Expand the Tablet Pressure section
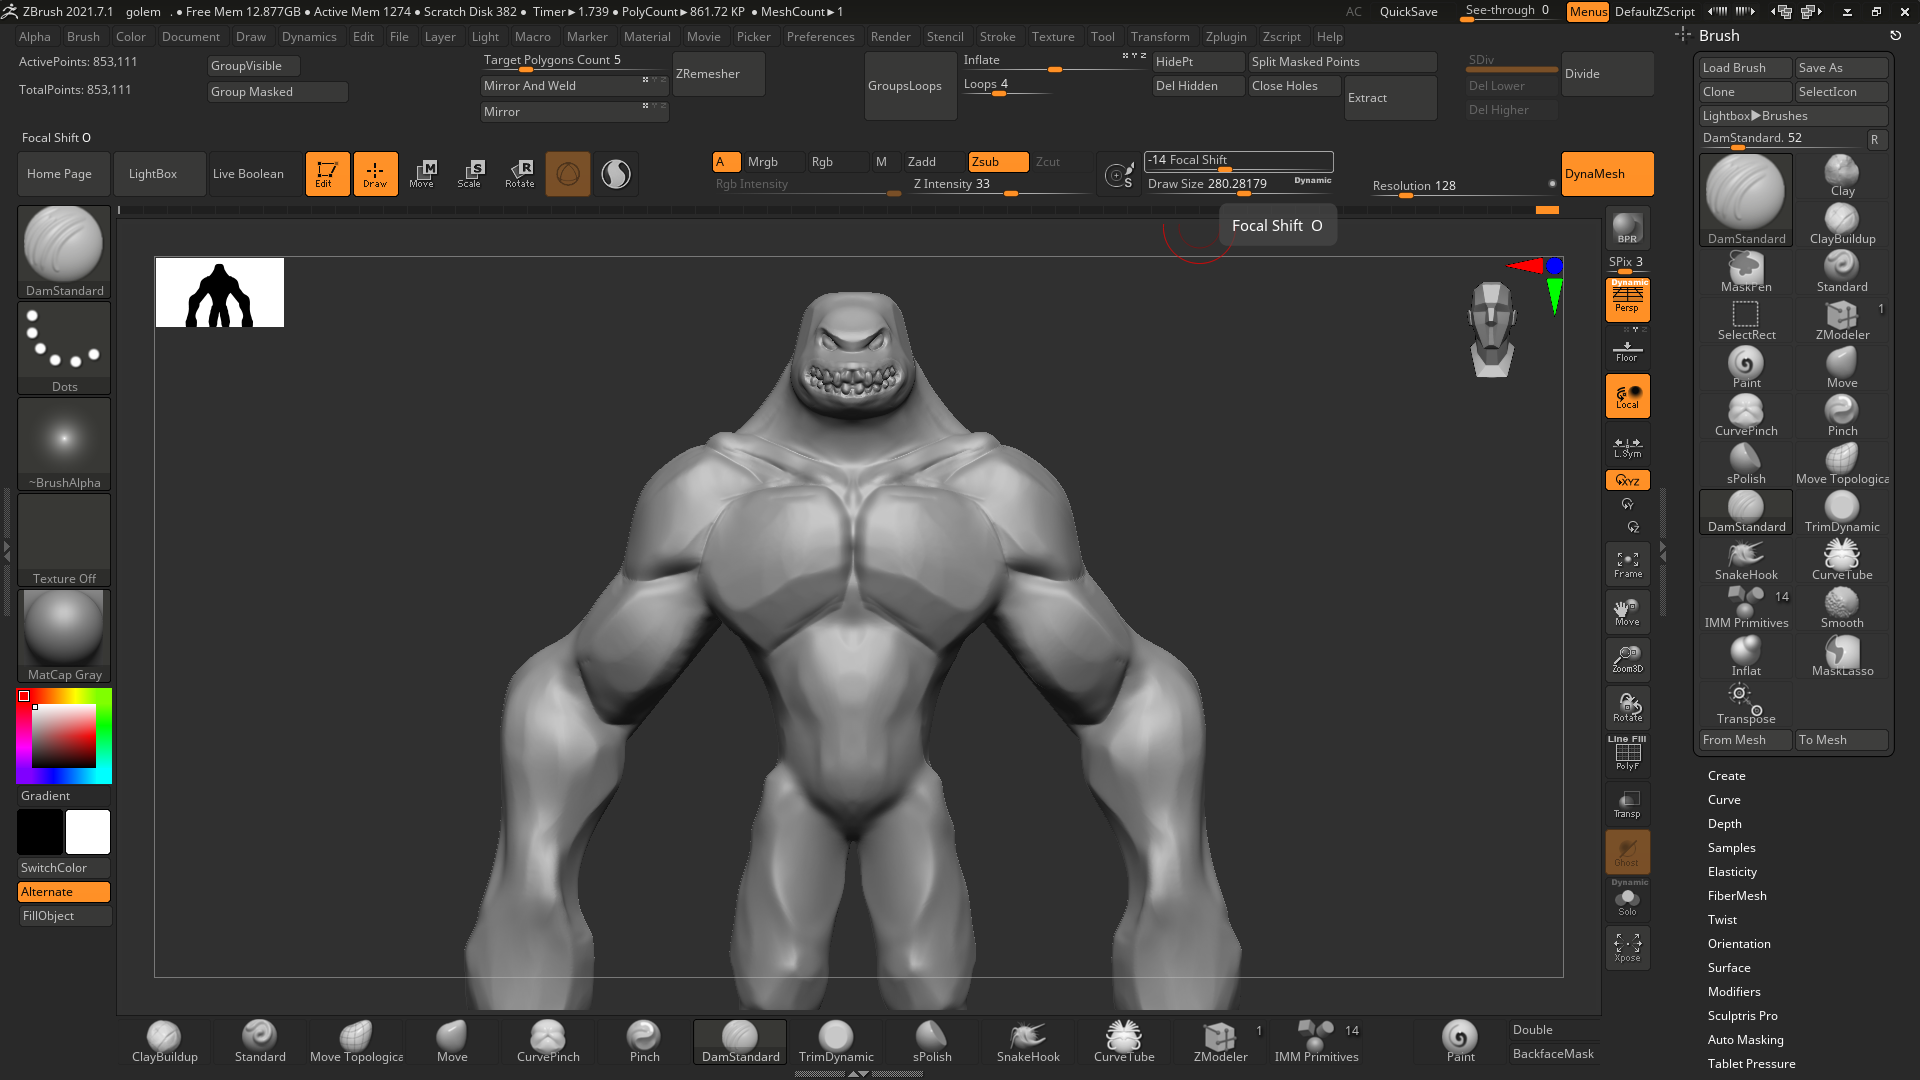 (x=1751, y=1064)
